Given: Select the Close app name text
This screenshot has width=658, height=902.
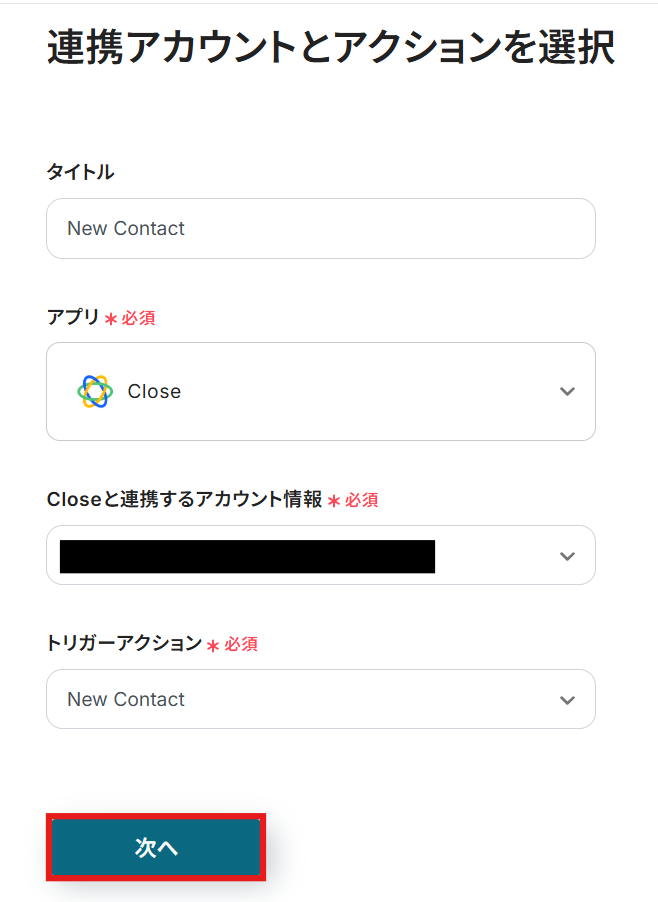Looking at the screenshot, I should click(x=154, y=392).
